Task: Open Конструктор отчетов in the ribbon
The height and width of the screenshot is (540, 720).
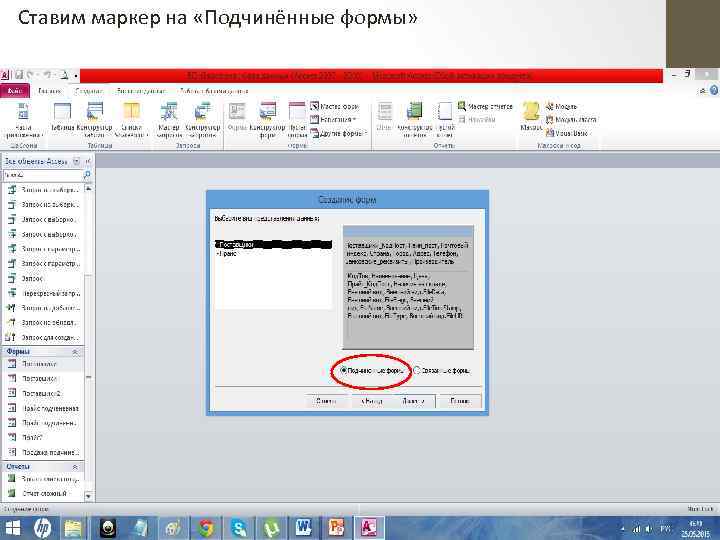Action: click(x=414, y=118)
